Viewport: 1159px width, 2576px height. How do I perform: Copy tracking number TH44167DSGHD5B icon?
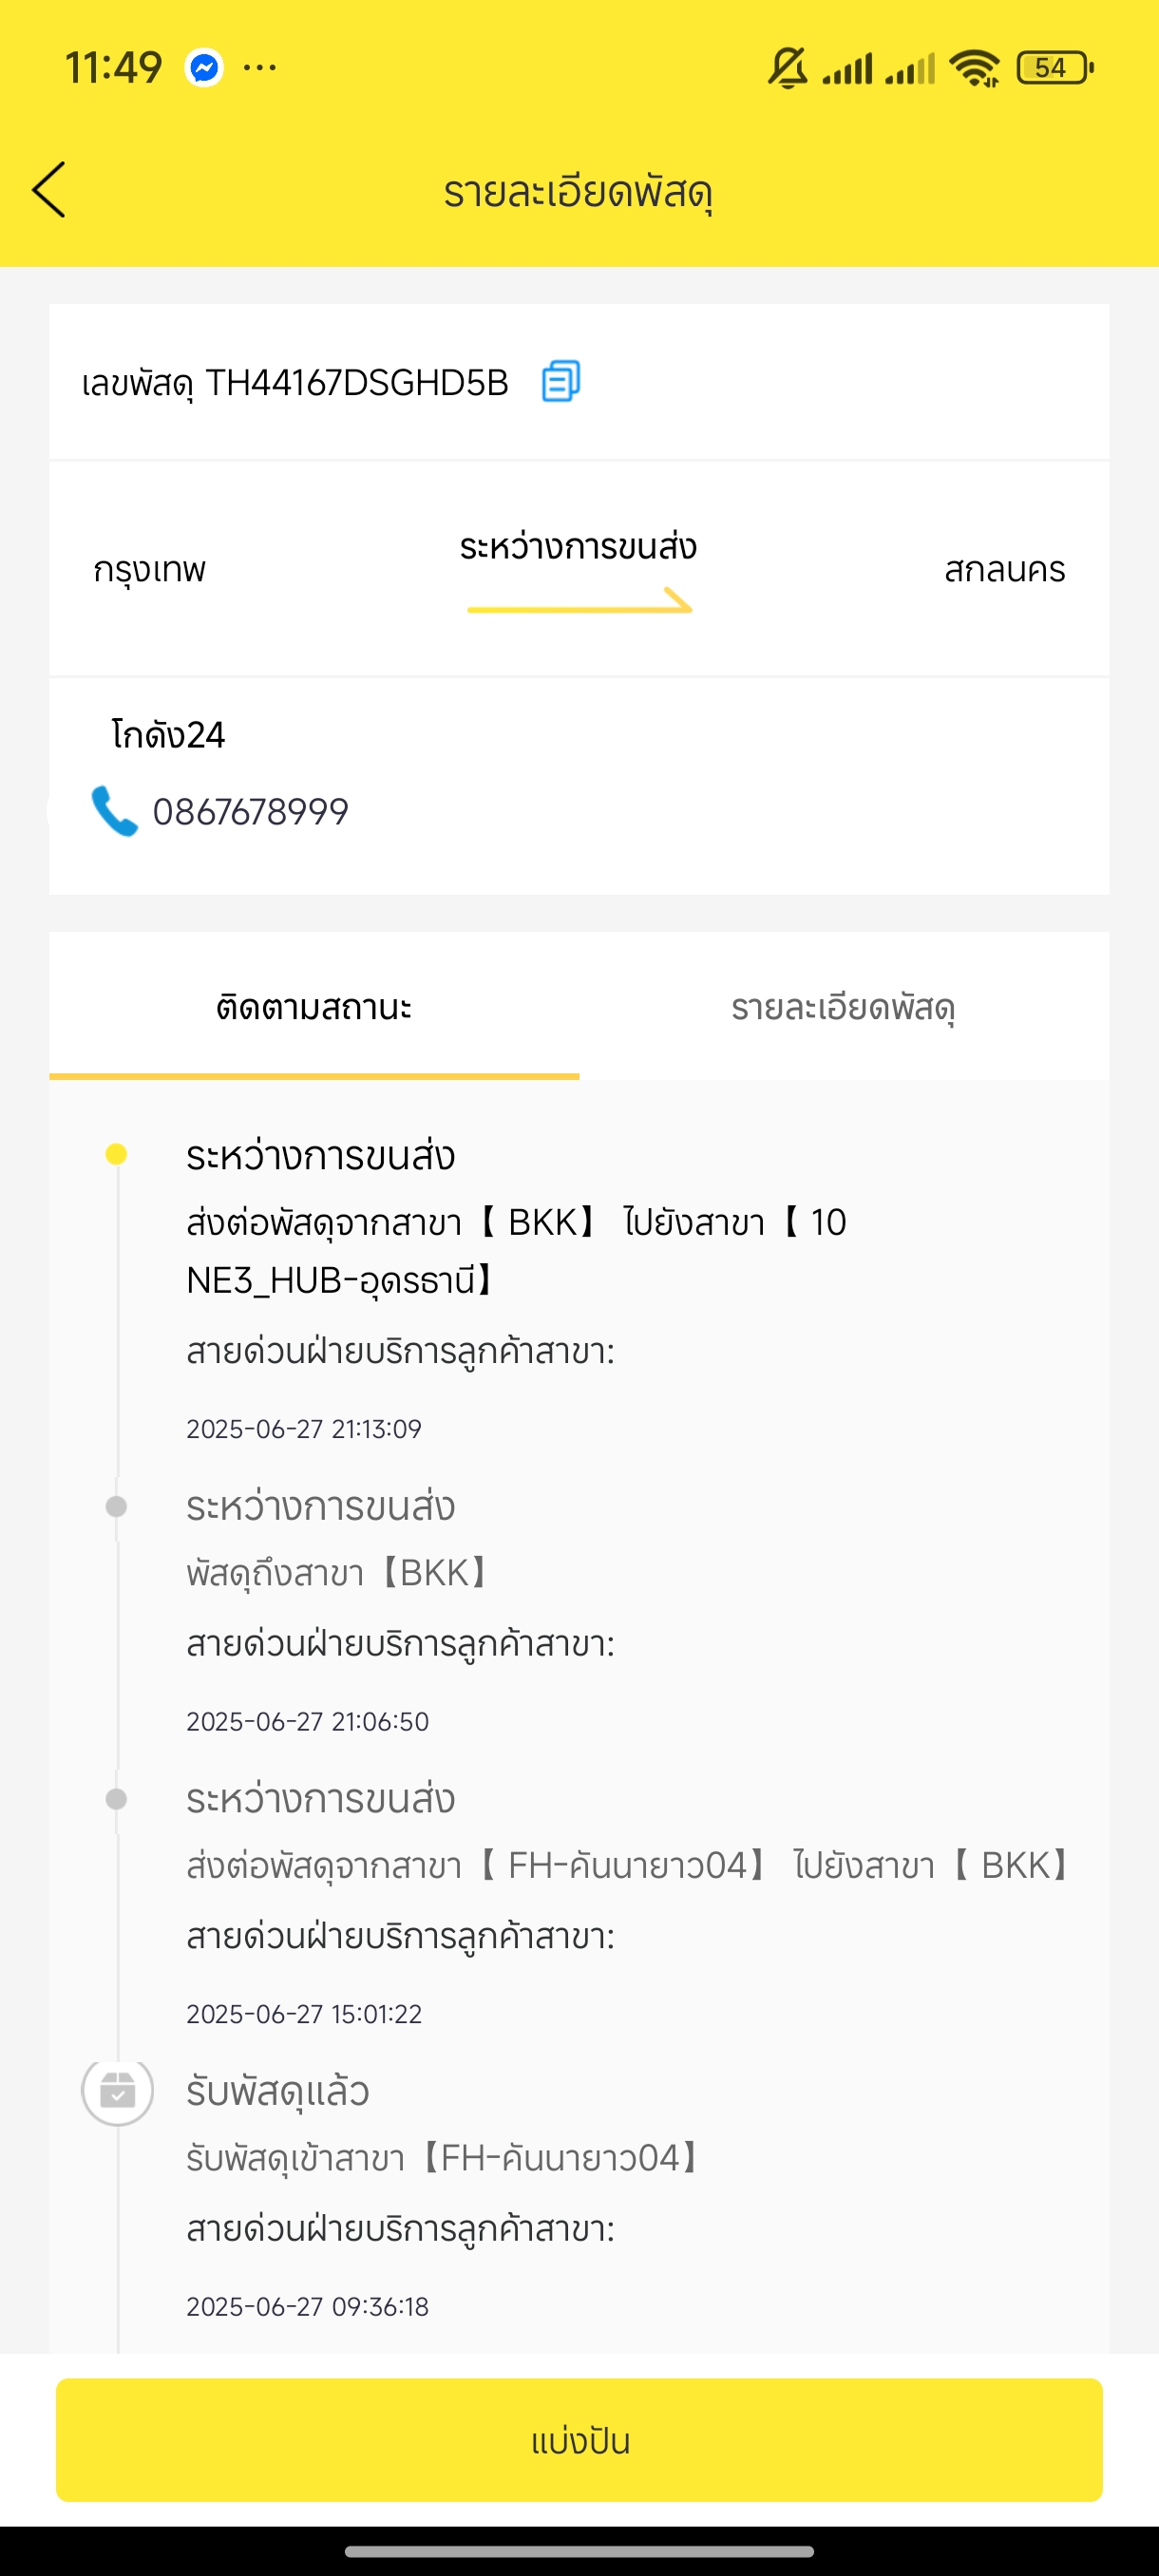[x=560, y=381]
